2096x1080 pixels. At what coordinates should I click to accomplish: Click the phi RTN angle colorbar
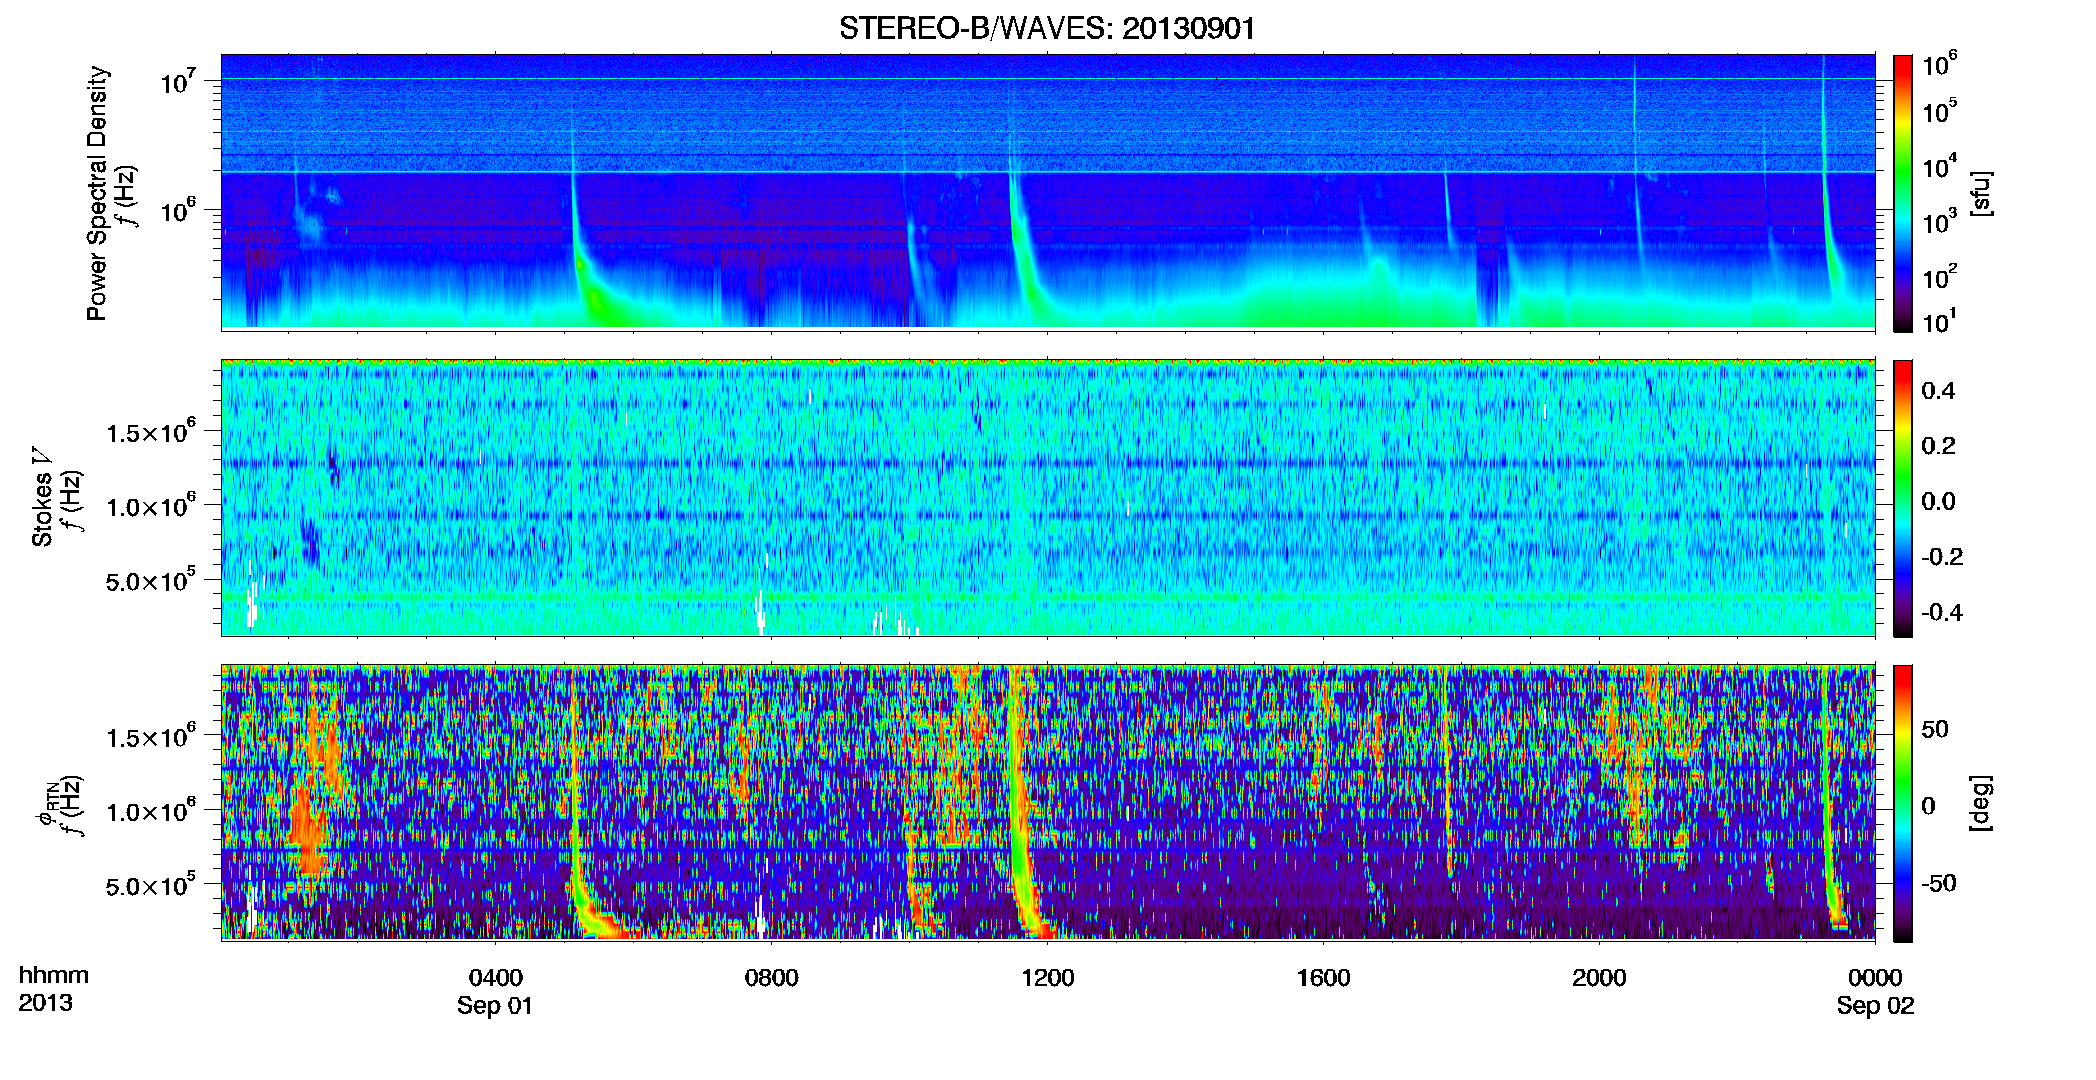pyautogui.click(x=1903, y=803)
